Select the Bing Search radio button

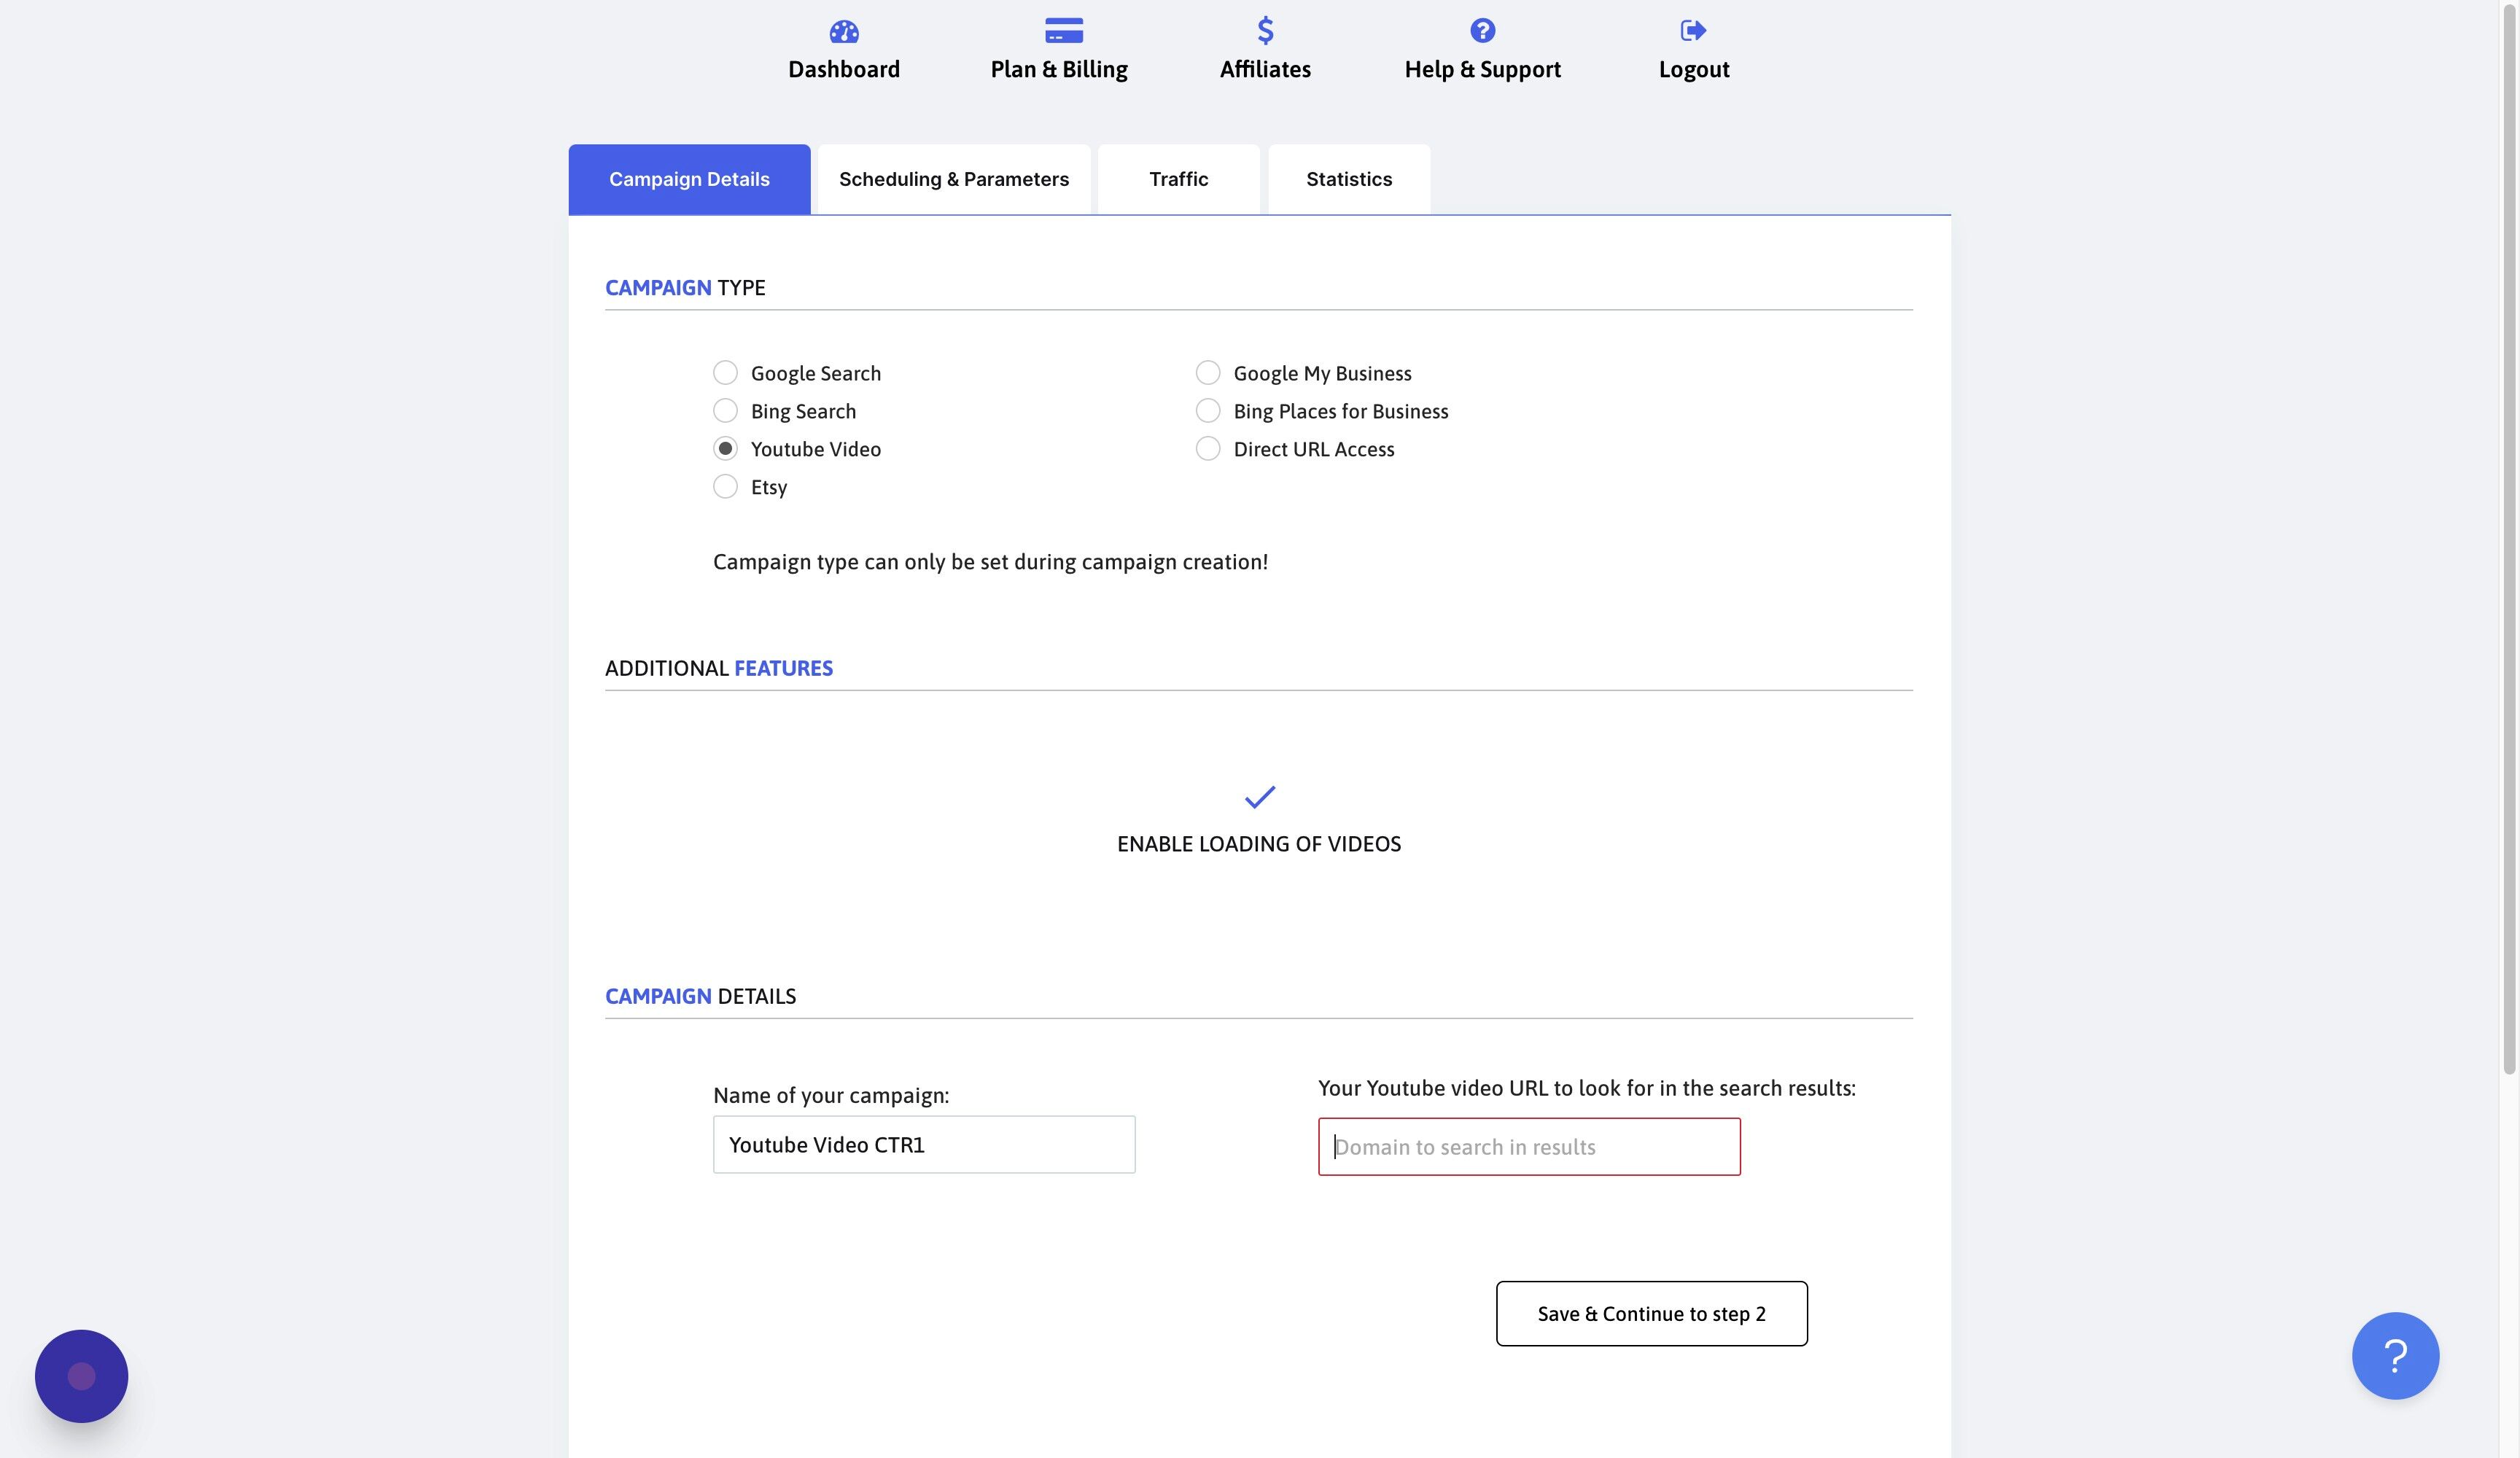pos(725,411)
